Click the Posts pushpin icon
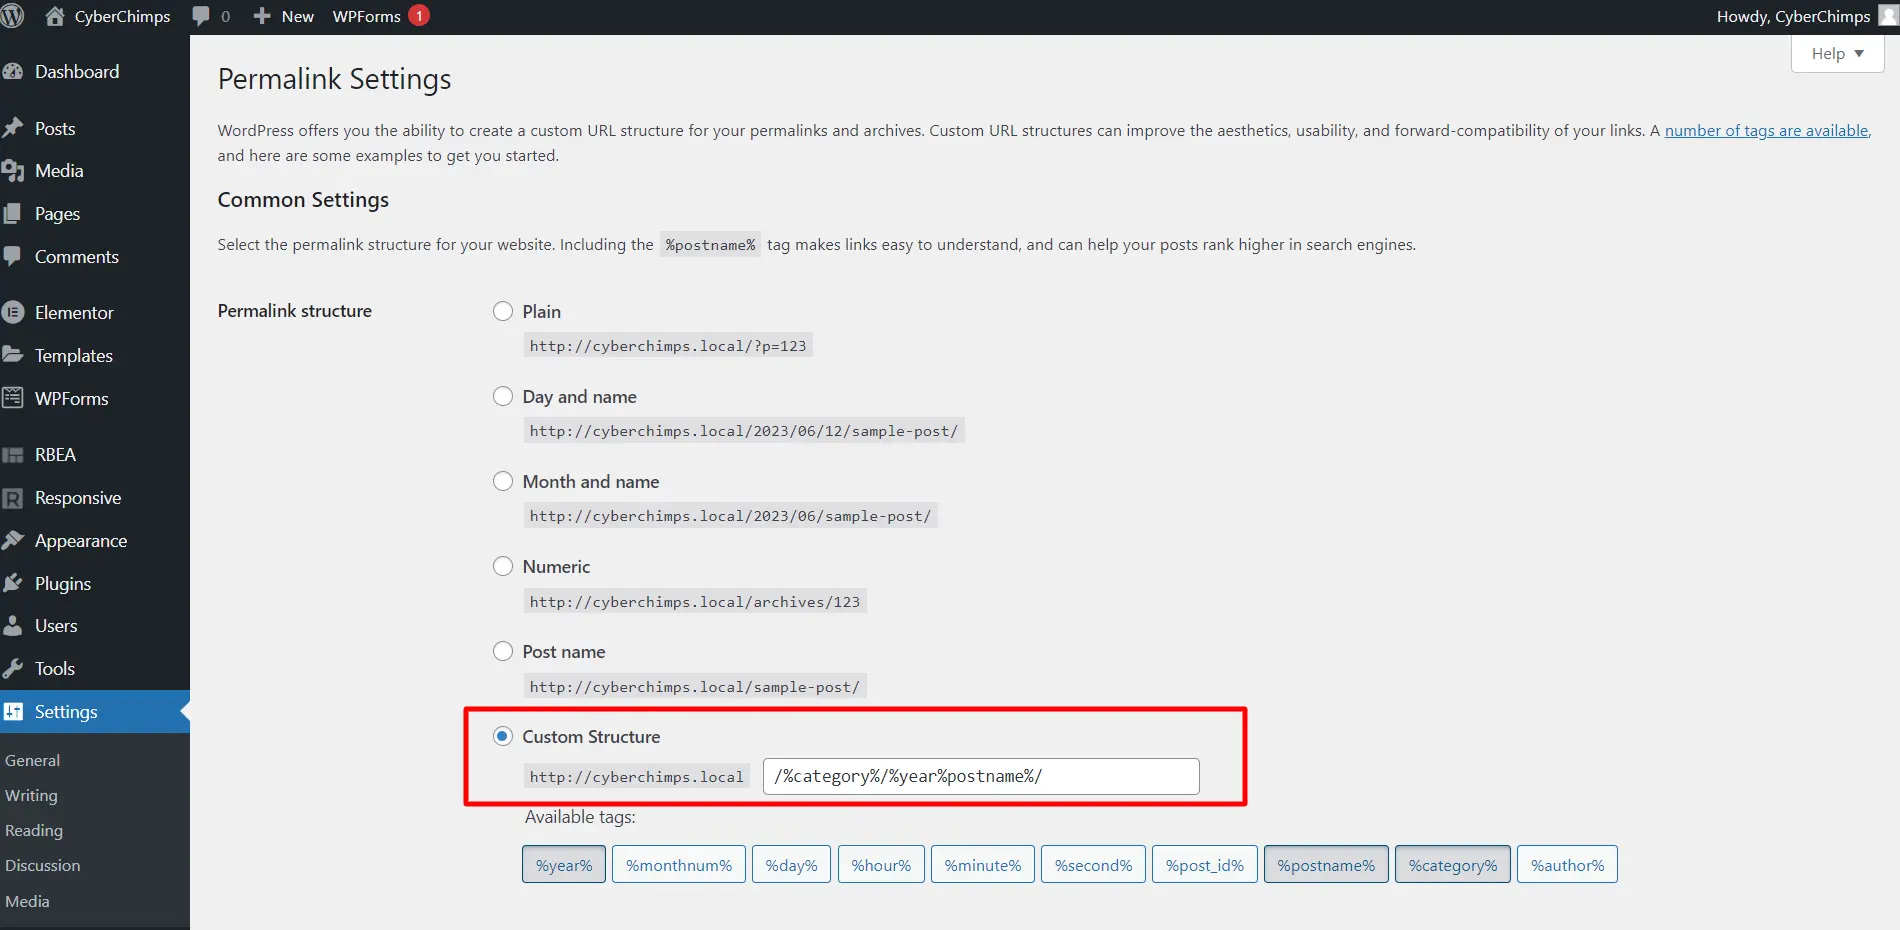The width and height of the screenshot is (1900, 930). click(x=13, y=128)
